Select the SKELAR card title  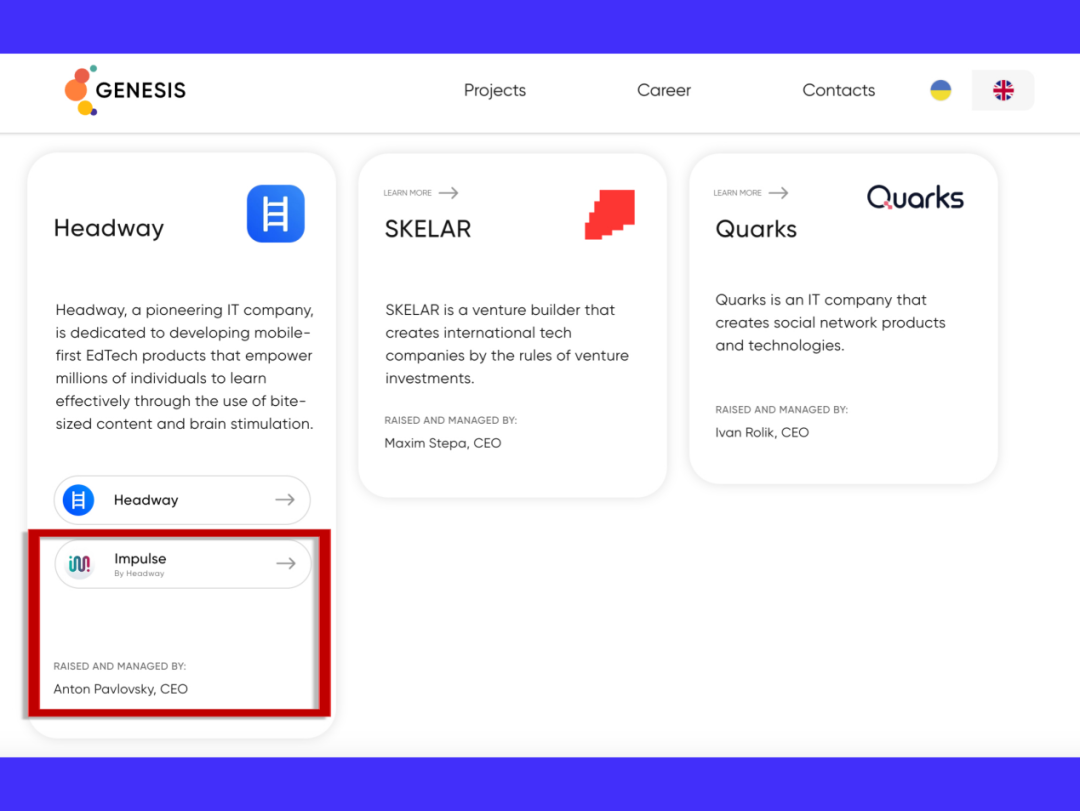point(428,229)
